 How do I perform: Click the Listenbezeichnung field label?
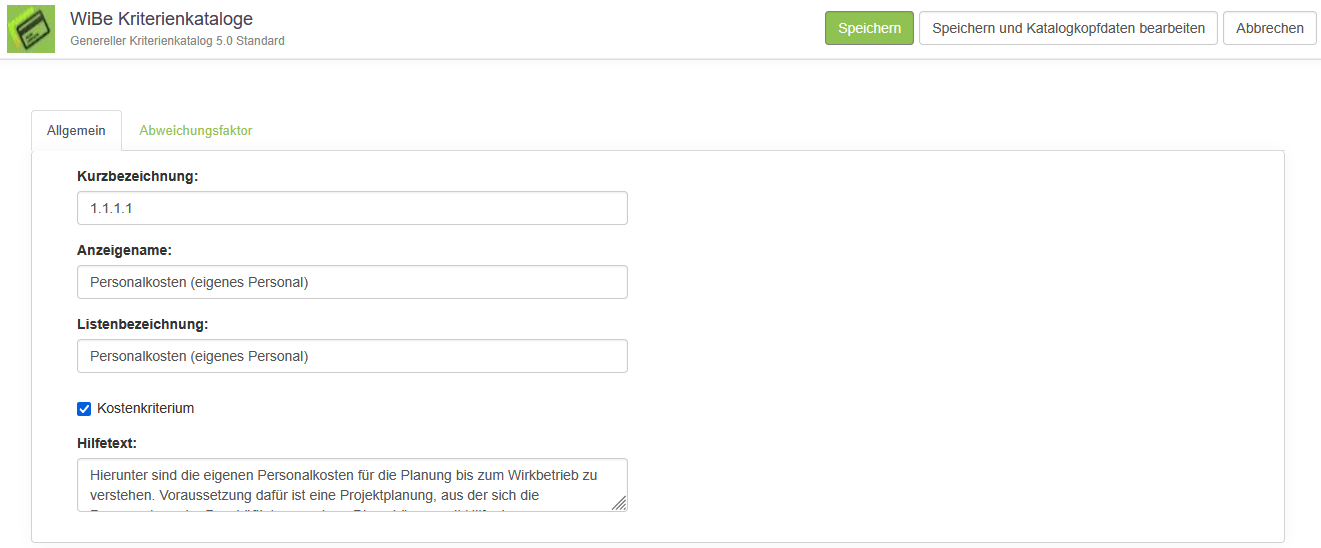(142, 324)
